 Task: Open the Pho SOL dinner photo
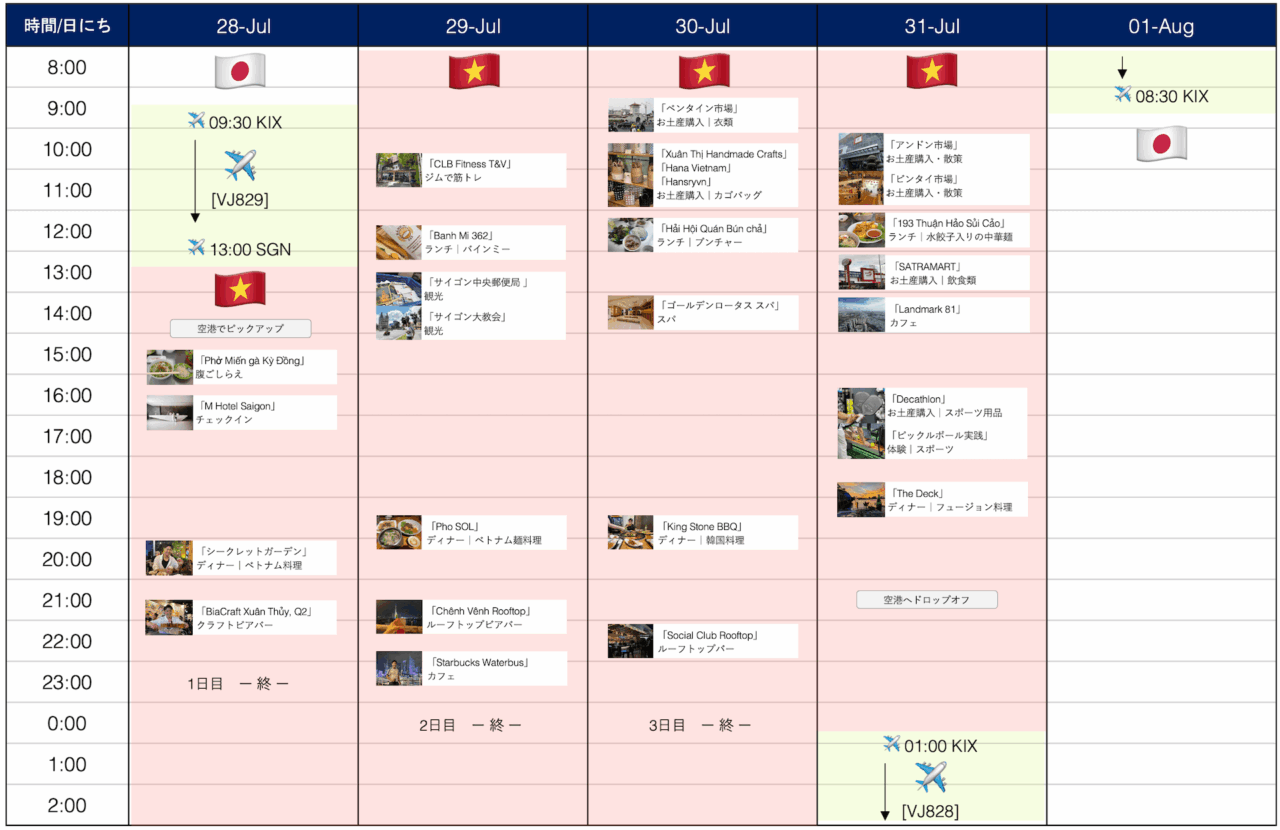(x=399, y=532)
